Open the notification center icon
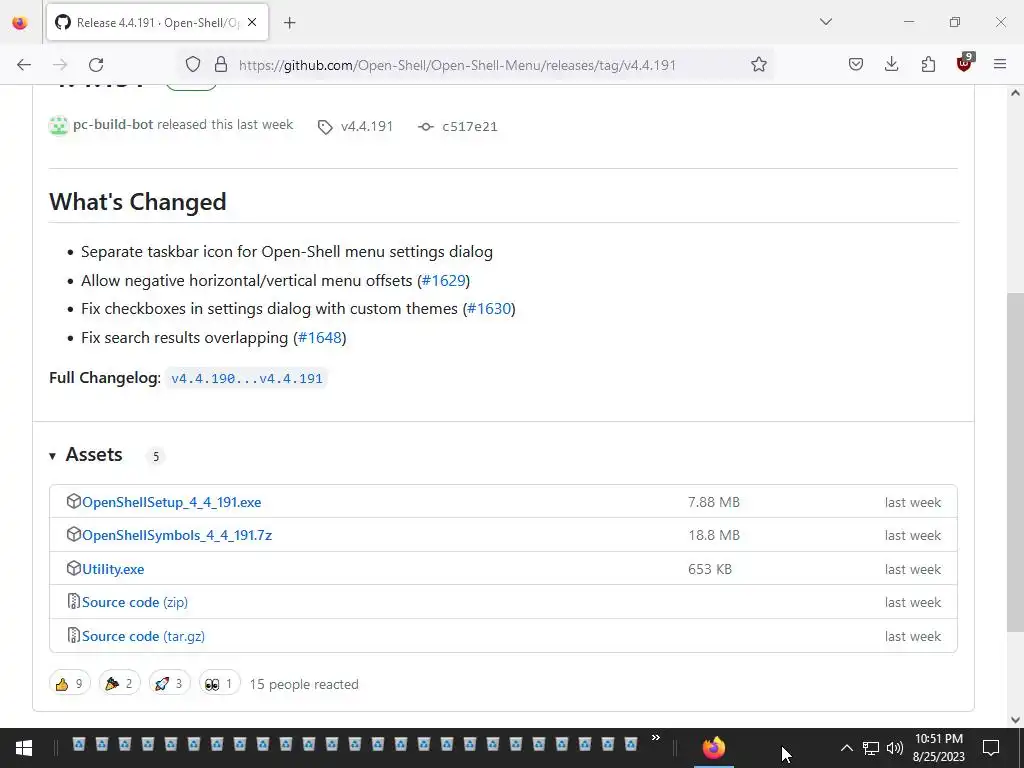This screenshot has width=1024, height=768. [991, 748]
